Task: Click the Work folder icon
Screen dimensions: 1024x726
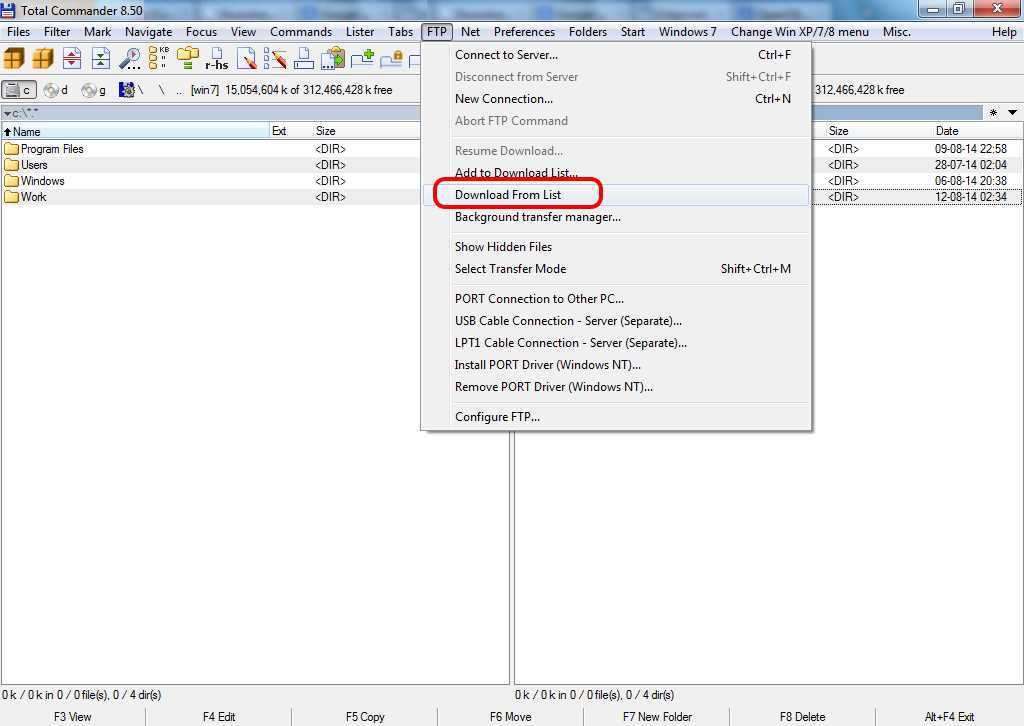Action: (12, 197)
